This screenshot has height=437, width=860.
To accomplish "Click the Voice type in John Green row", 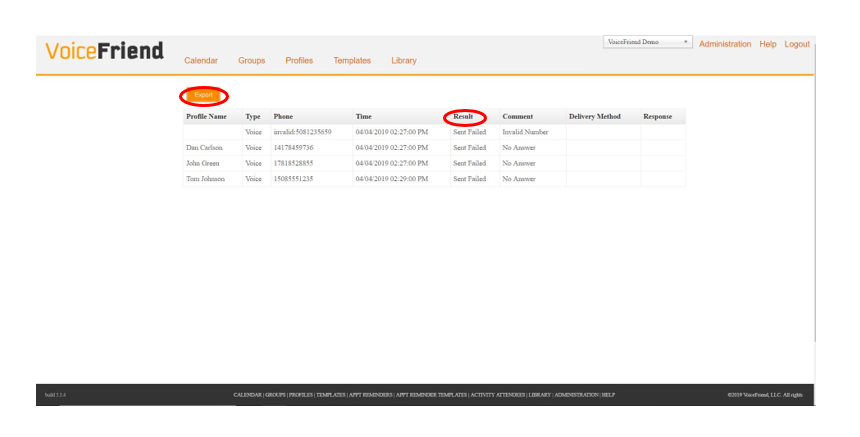I will tap(253, 163).
